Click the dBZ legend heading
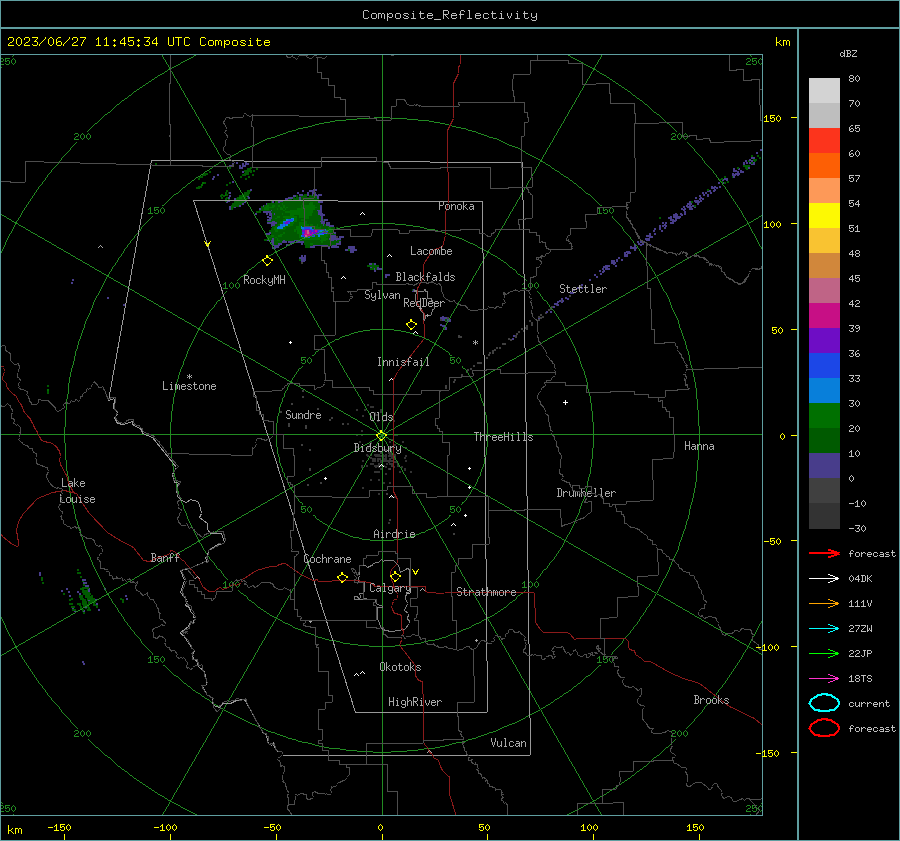The image size is (900, 841). click(x=848, y=54)
